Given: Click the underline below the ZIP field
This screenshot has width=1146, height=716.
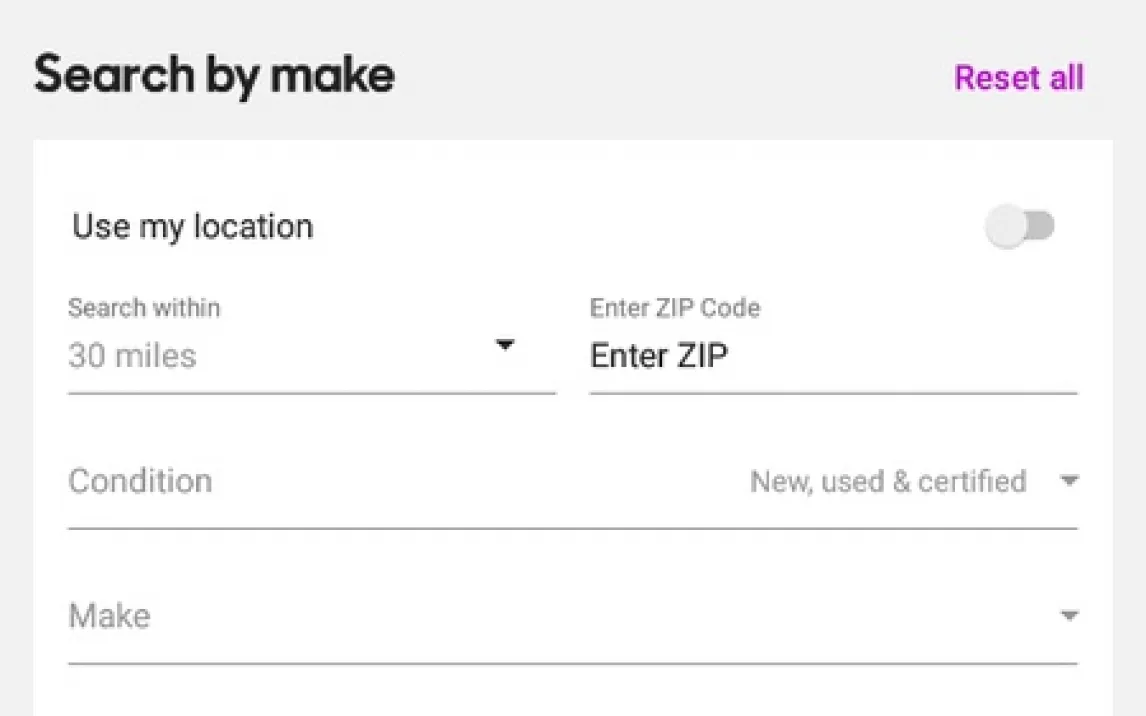Looking at the screenshot, I should [x=833, y=393].
